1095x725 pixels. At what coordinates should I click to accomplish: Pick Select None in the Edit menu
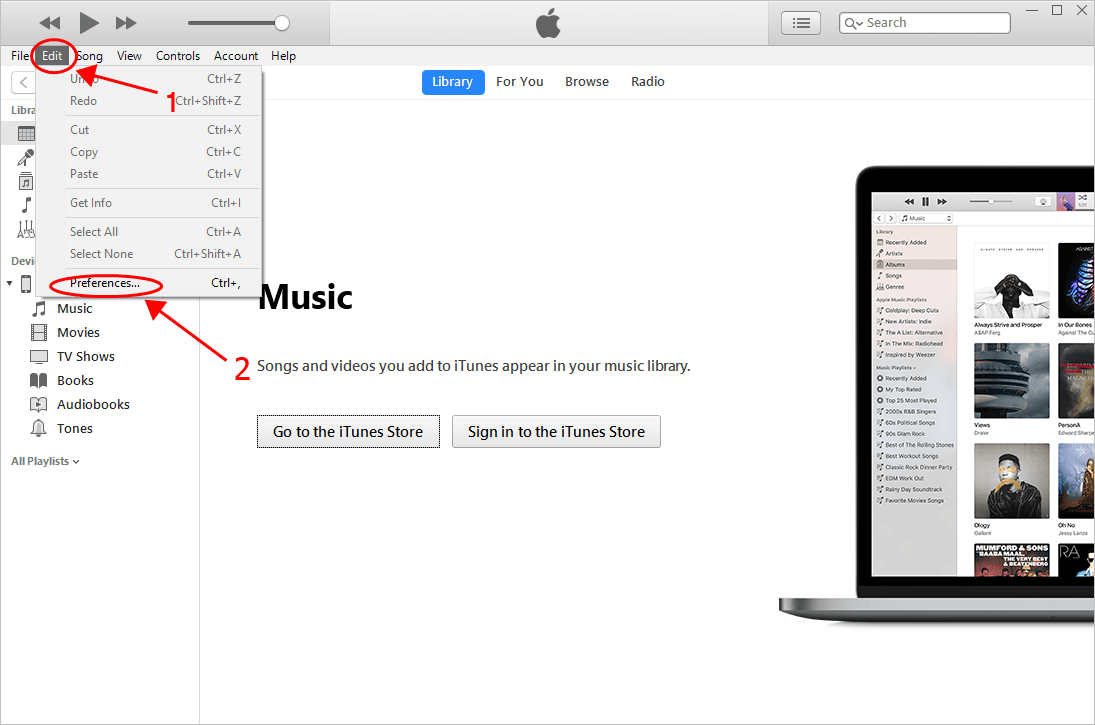pos(149,254)
